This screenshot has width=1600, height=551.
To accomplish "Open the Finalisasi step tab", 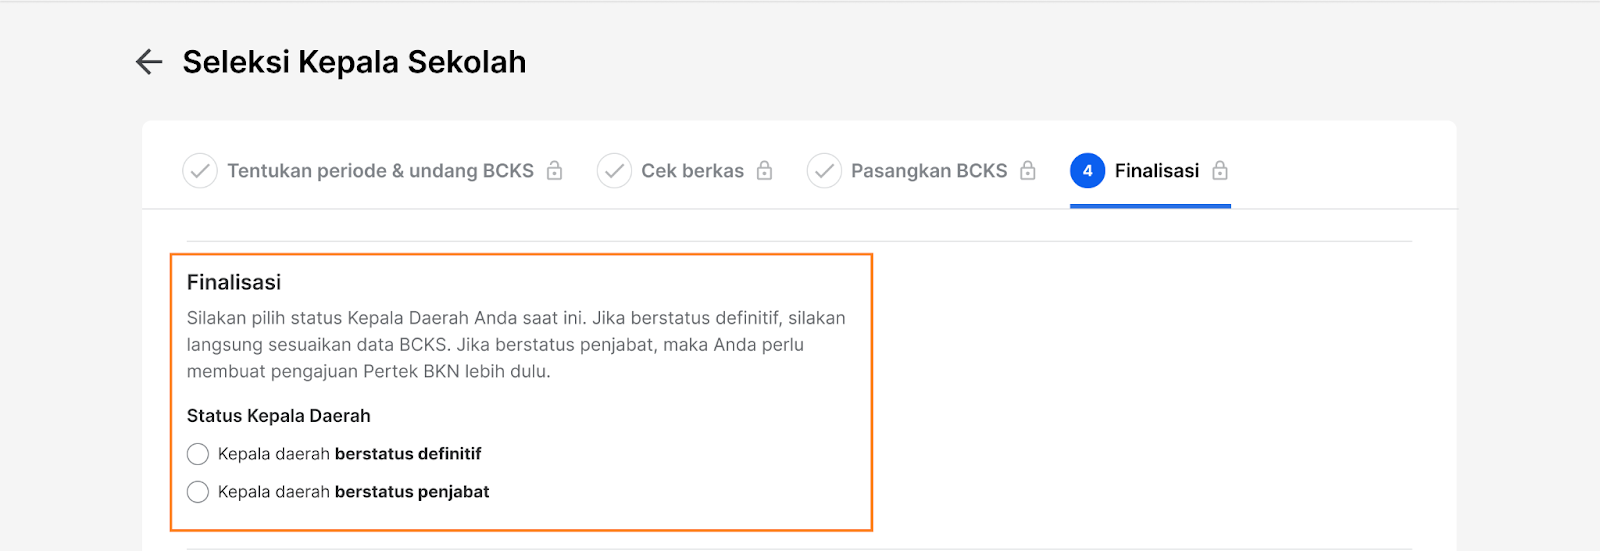I will [x=1150, y=171].
